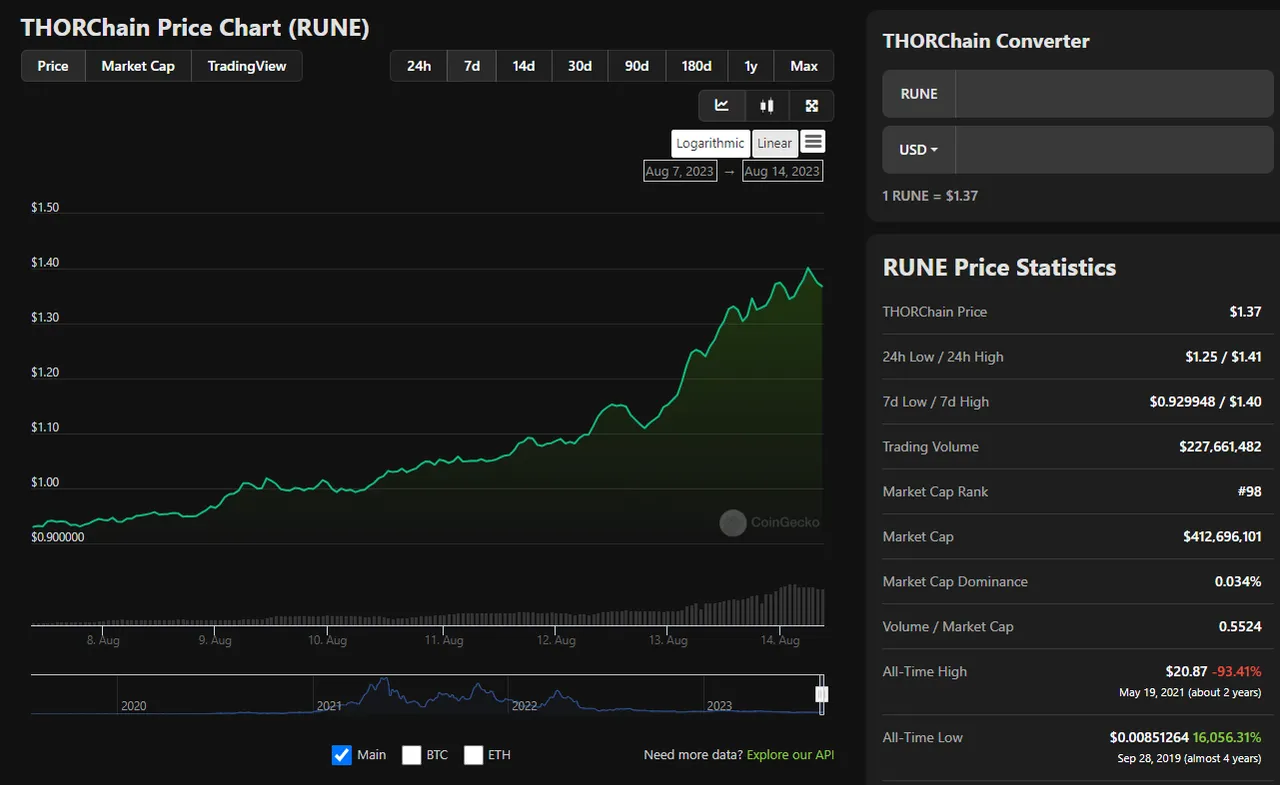
Task: Select the 1y time range
Action: (751, 66)
